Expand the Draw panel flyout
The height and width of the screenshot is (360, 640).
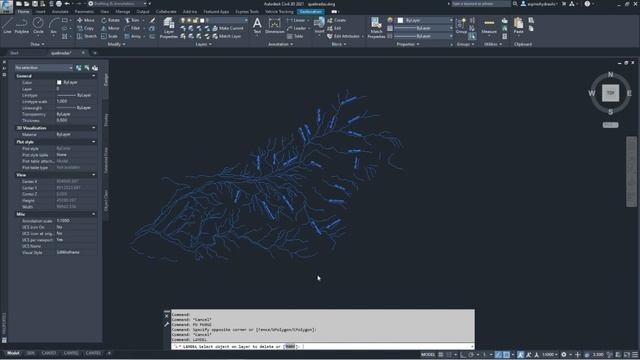pos(38,44)
